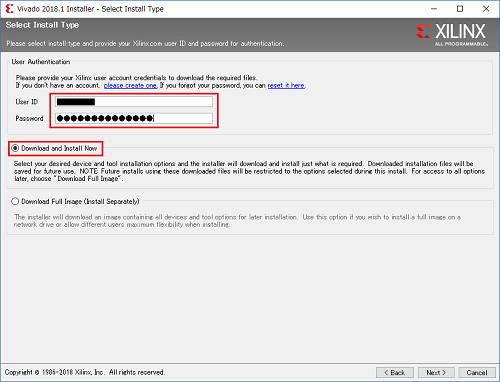This screenshot has height=382, width=500.
Task: Cancel the installer
Action: click(477, 372)
